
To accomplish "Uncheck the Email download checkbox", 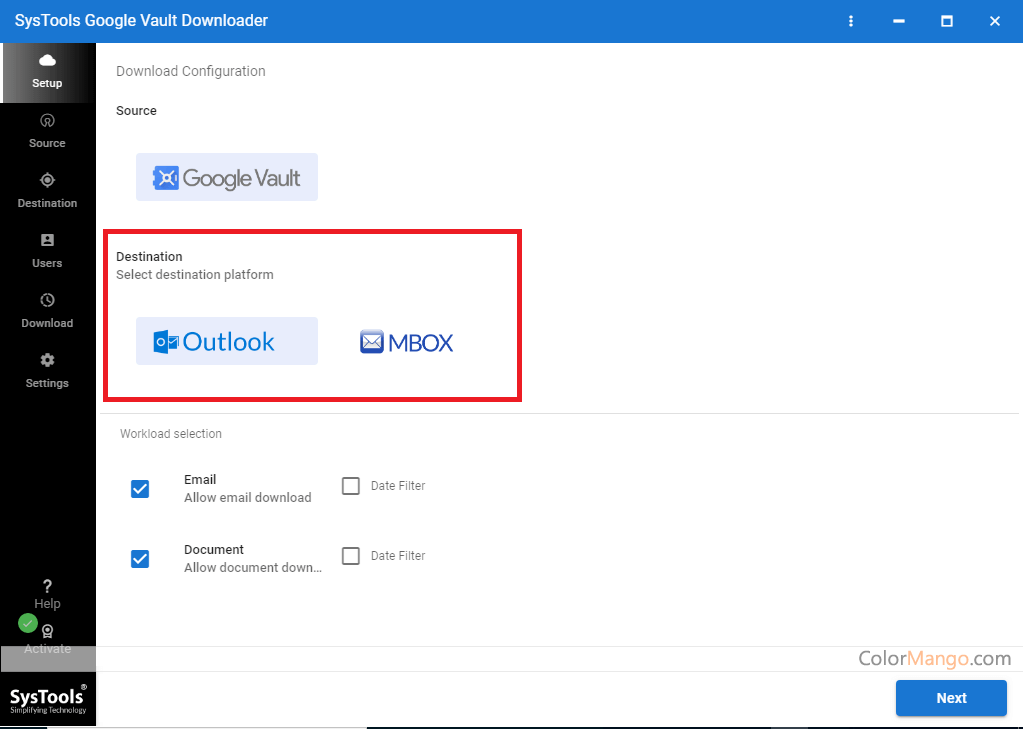I will click(x=140, y=489).
